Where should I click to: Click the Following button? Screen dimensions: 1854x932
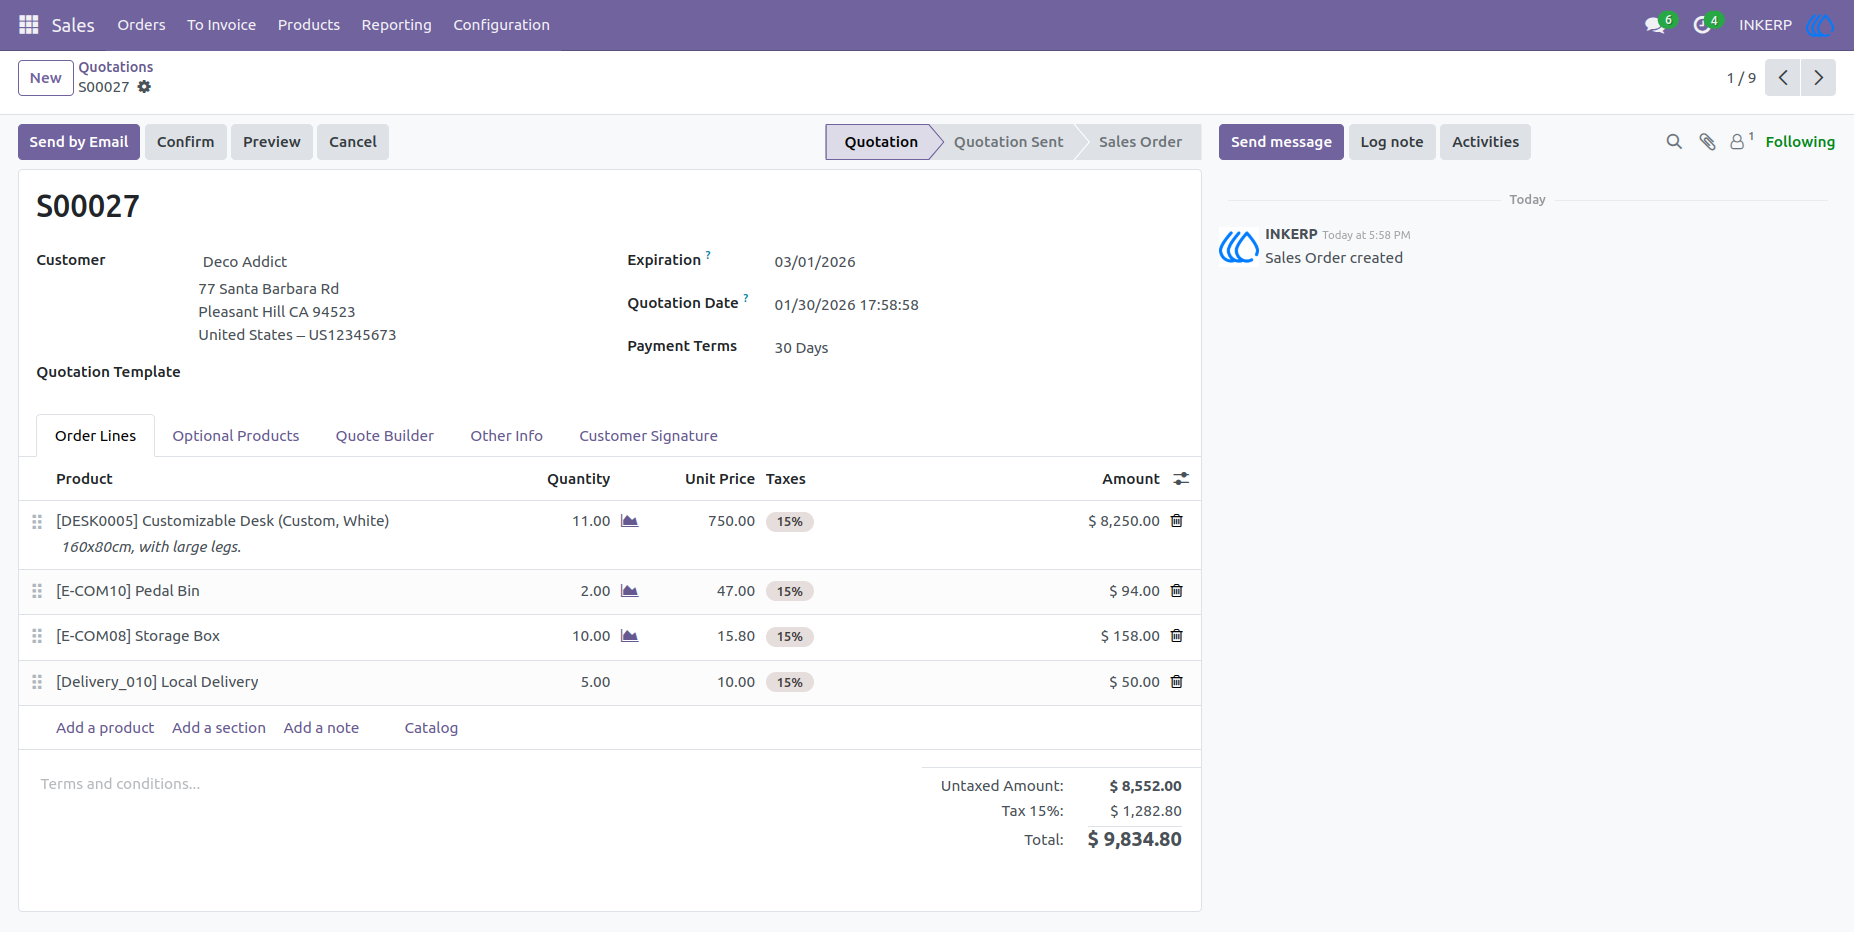coord(1800,142)
